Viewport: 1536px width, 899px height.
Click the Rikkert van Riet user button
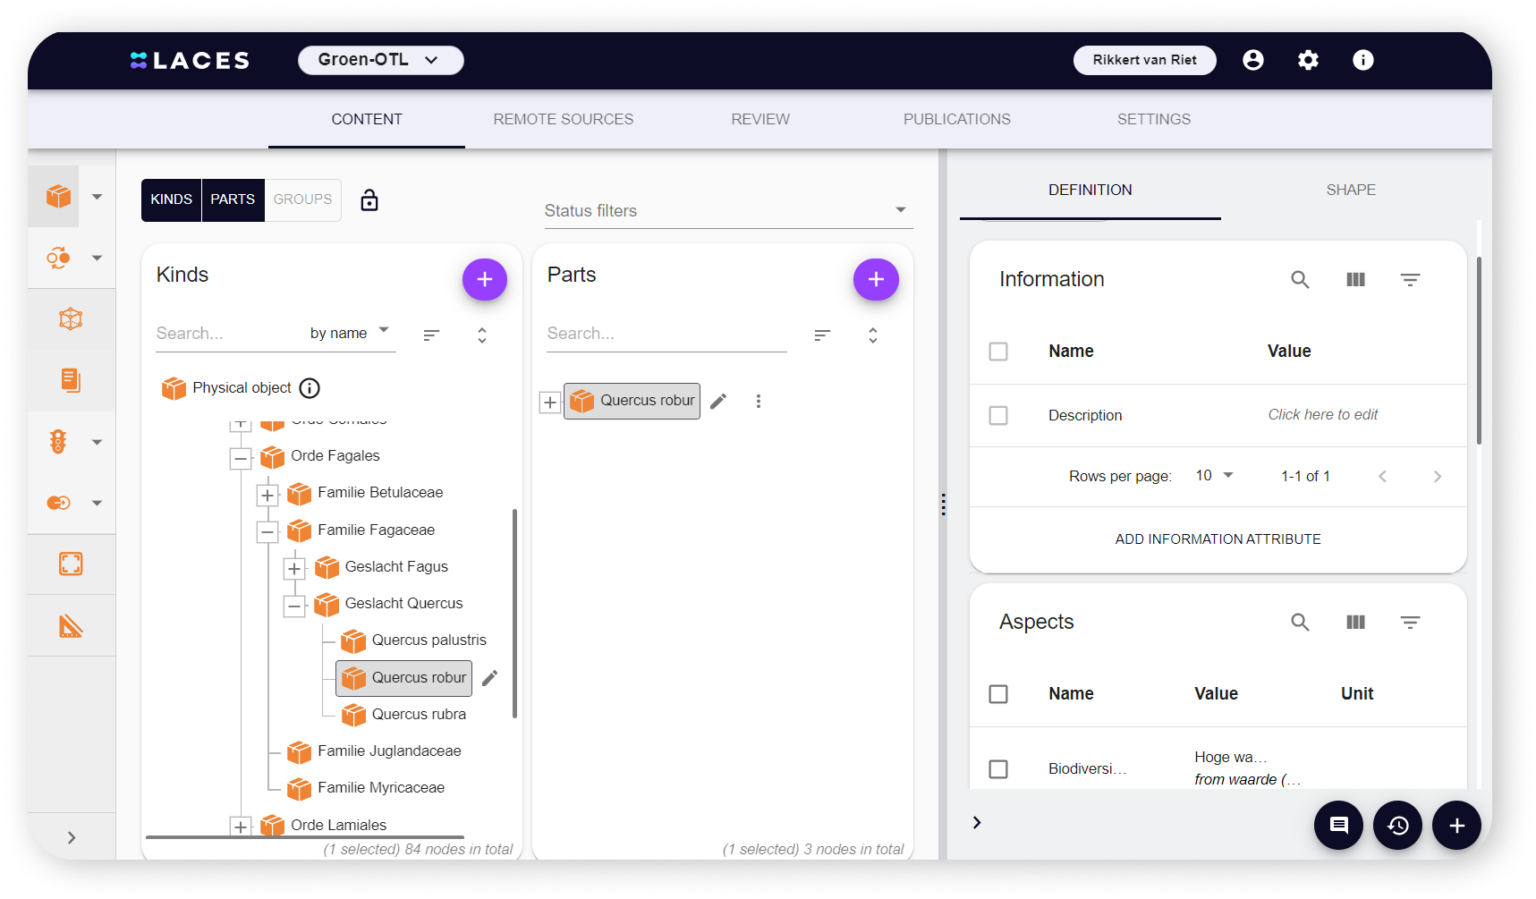[1145, 60]
